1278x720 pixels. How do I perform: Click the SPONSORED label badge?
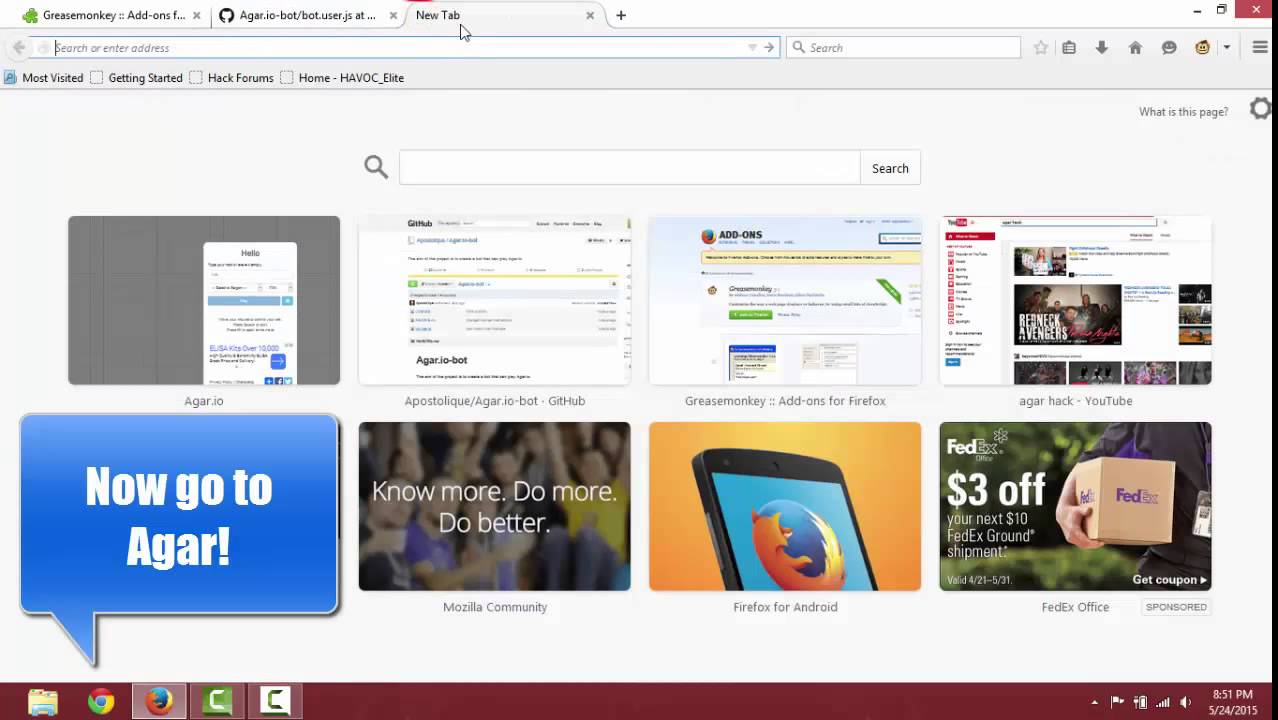tap(1176, 607)
